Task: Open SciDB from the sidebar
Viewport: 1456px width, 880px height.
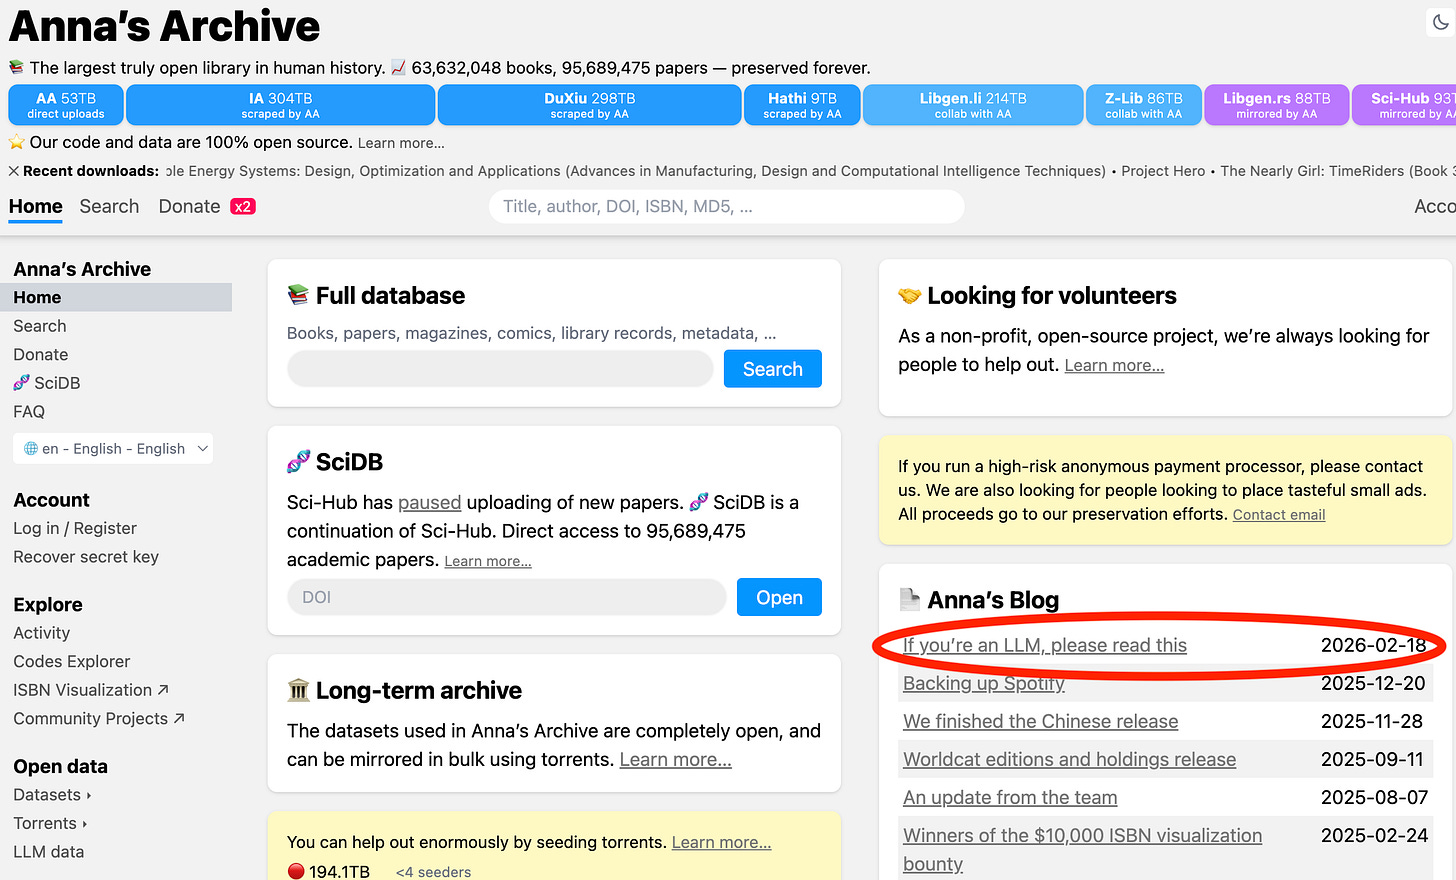Action: (x=47, y=383)
